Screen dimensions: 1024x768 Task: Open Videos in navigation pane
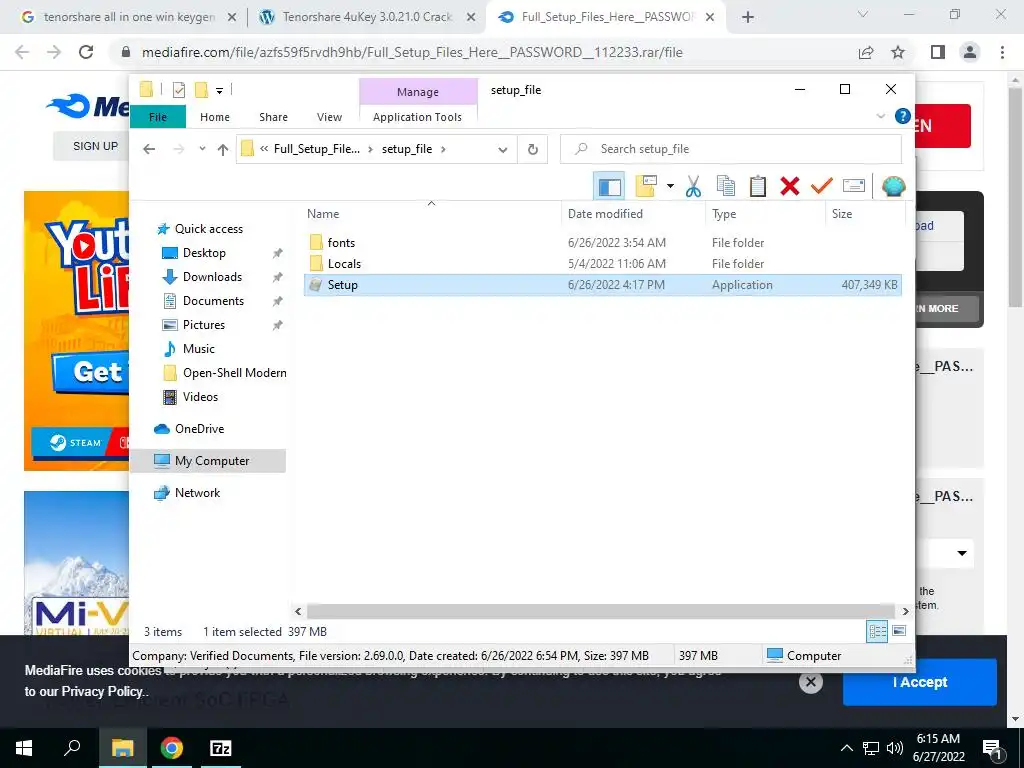tap(200, 397)
